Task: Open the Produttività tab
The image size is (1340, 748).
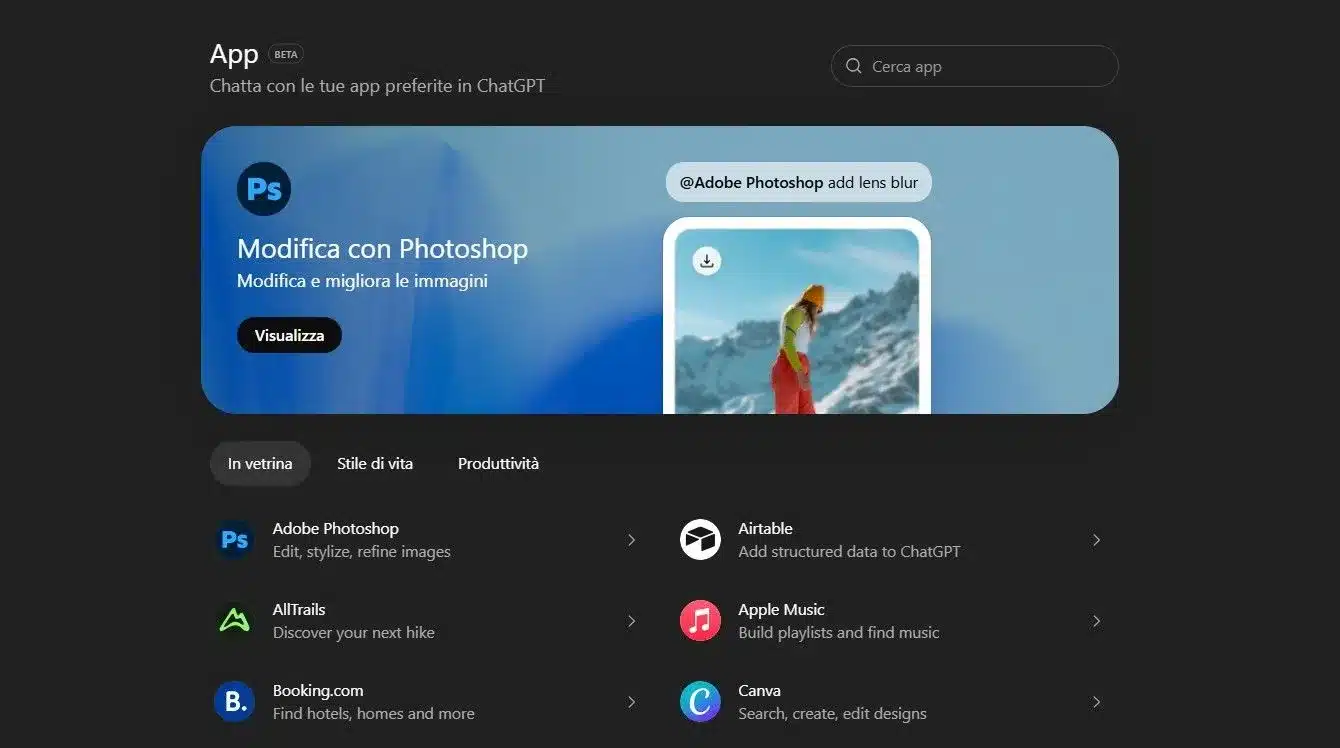Action: coord(497,463)
